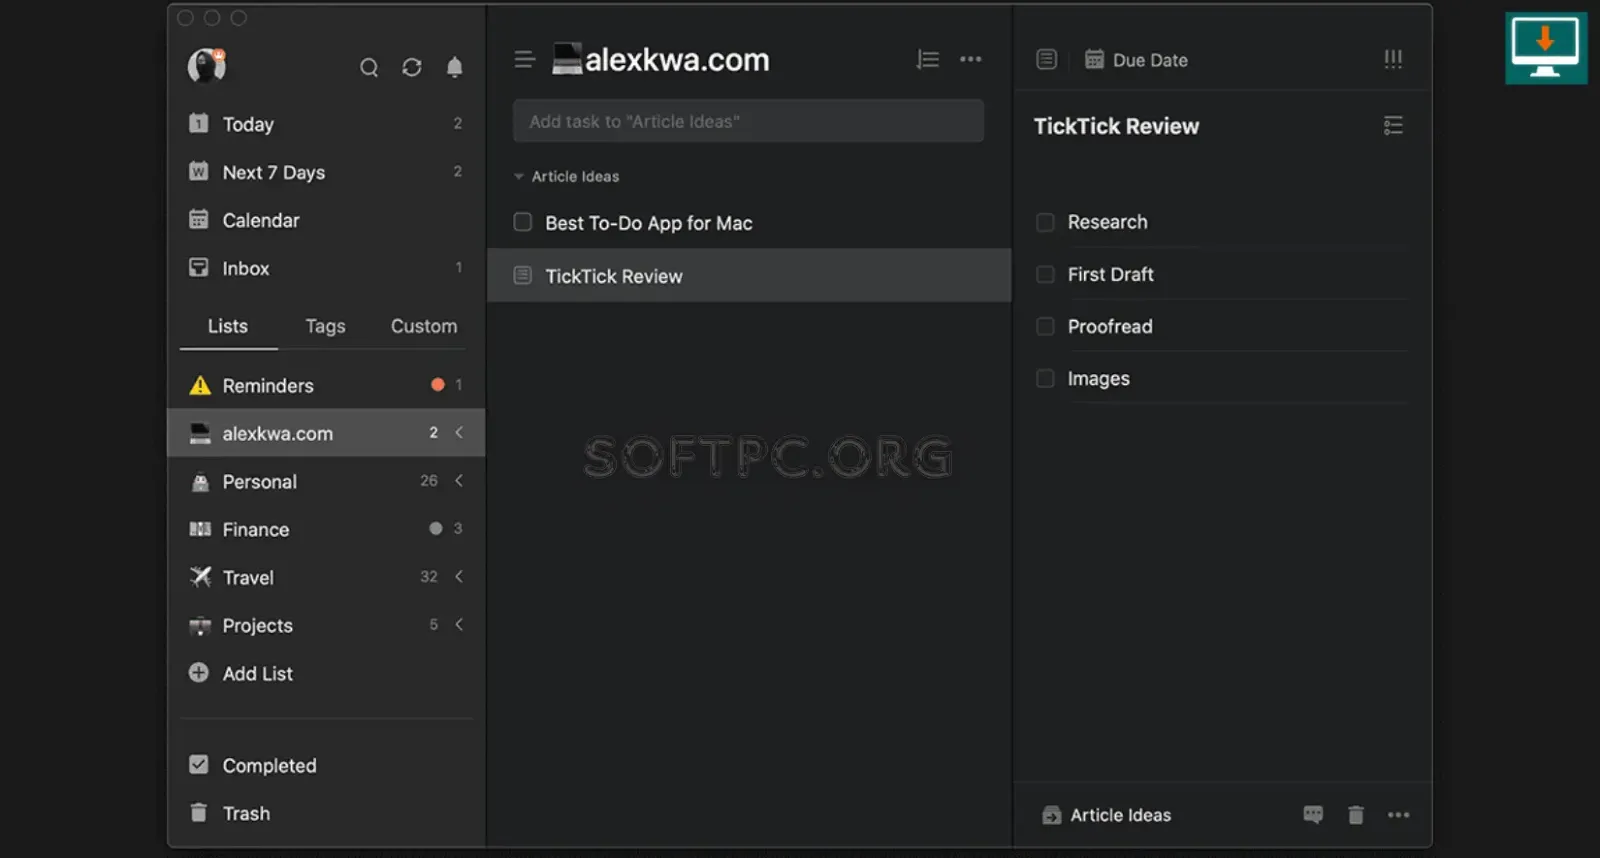Screen dimensions: 1600x858
Task: Click the Travel airplane icon
Action: pyautogui.click(x=200, y=577)
